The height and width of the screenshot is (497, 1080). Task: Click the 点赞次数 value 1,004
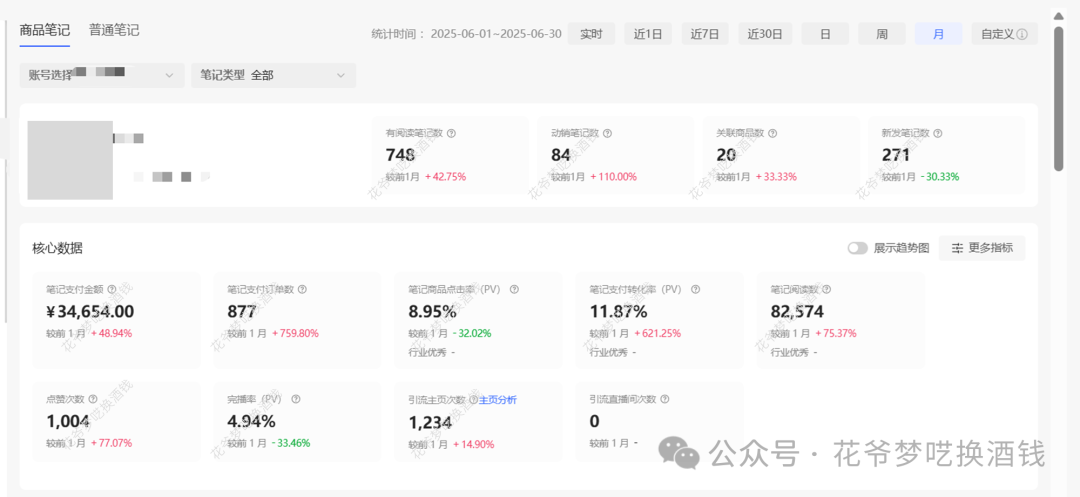[x=68, y=421]
